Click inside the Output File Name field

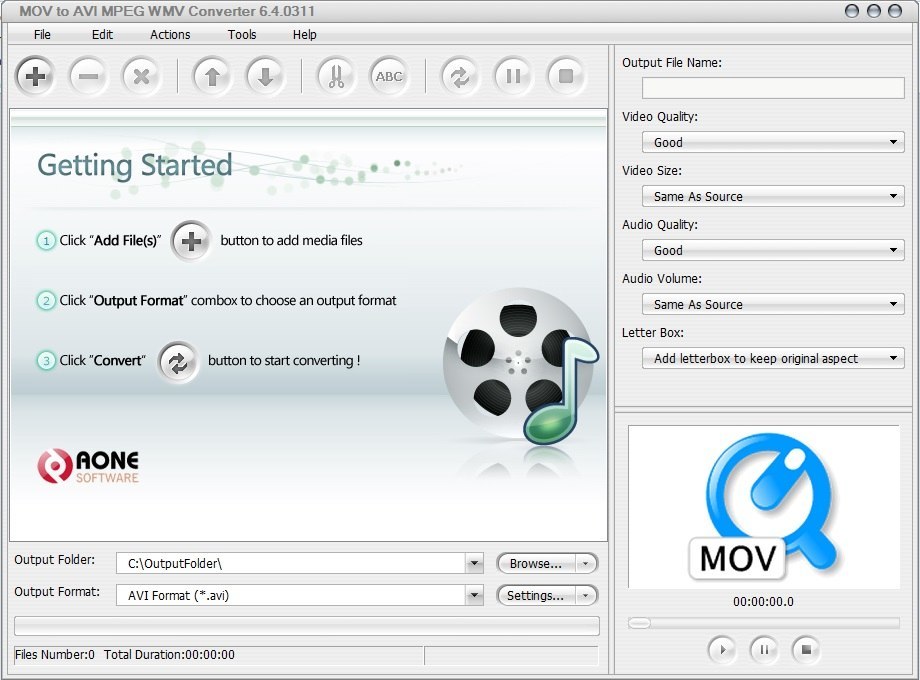771,87
